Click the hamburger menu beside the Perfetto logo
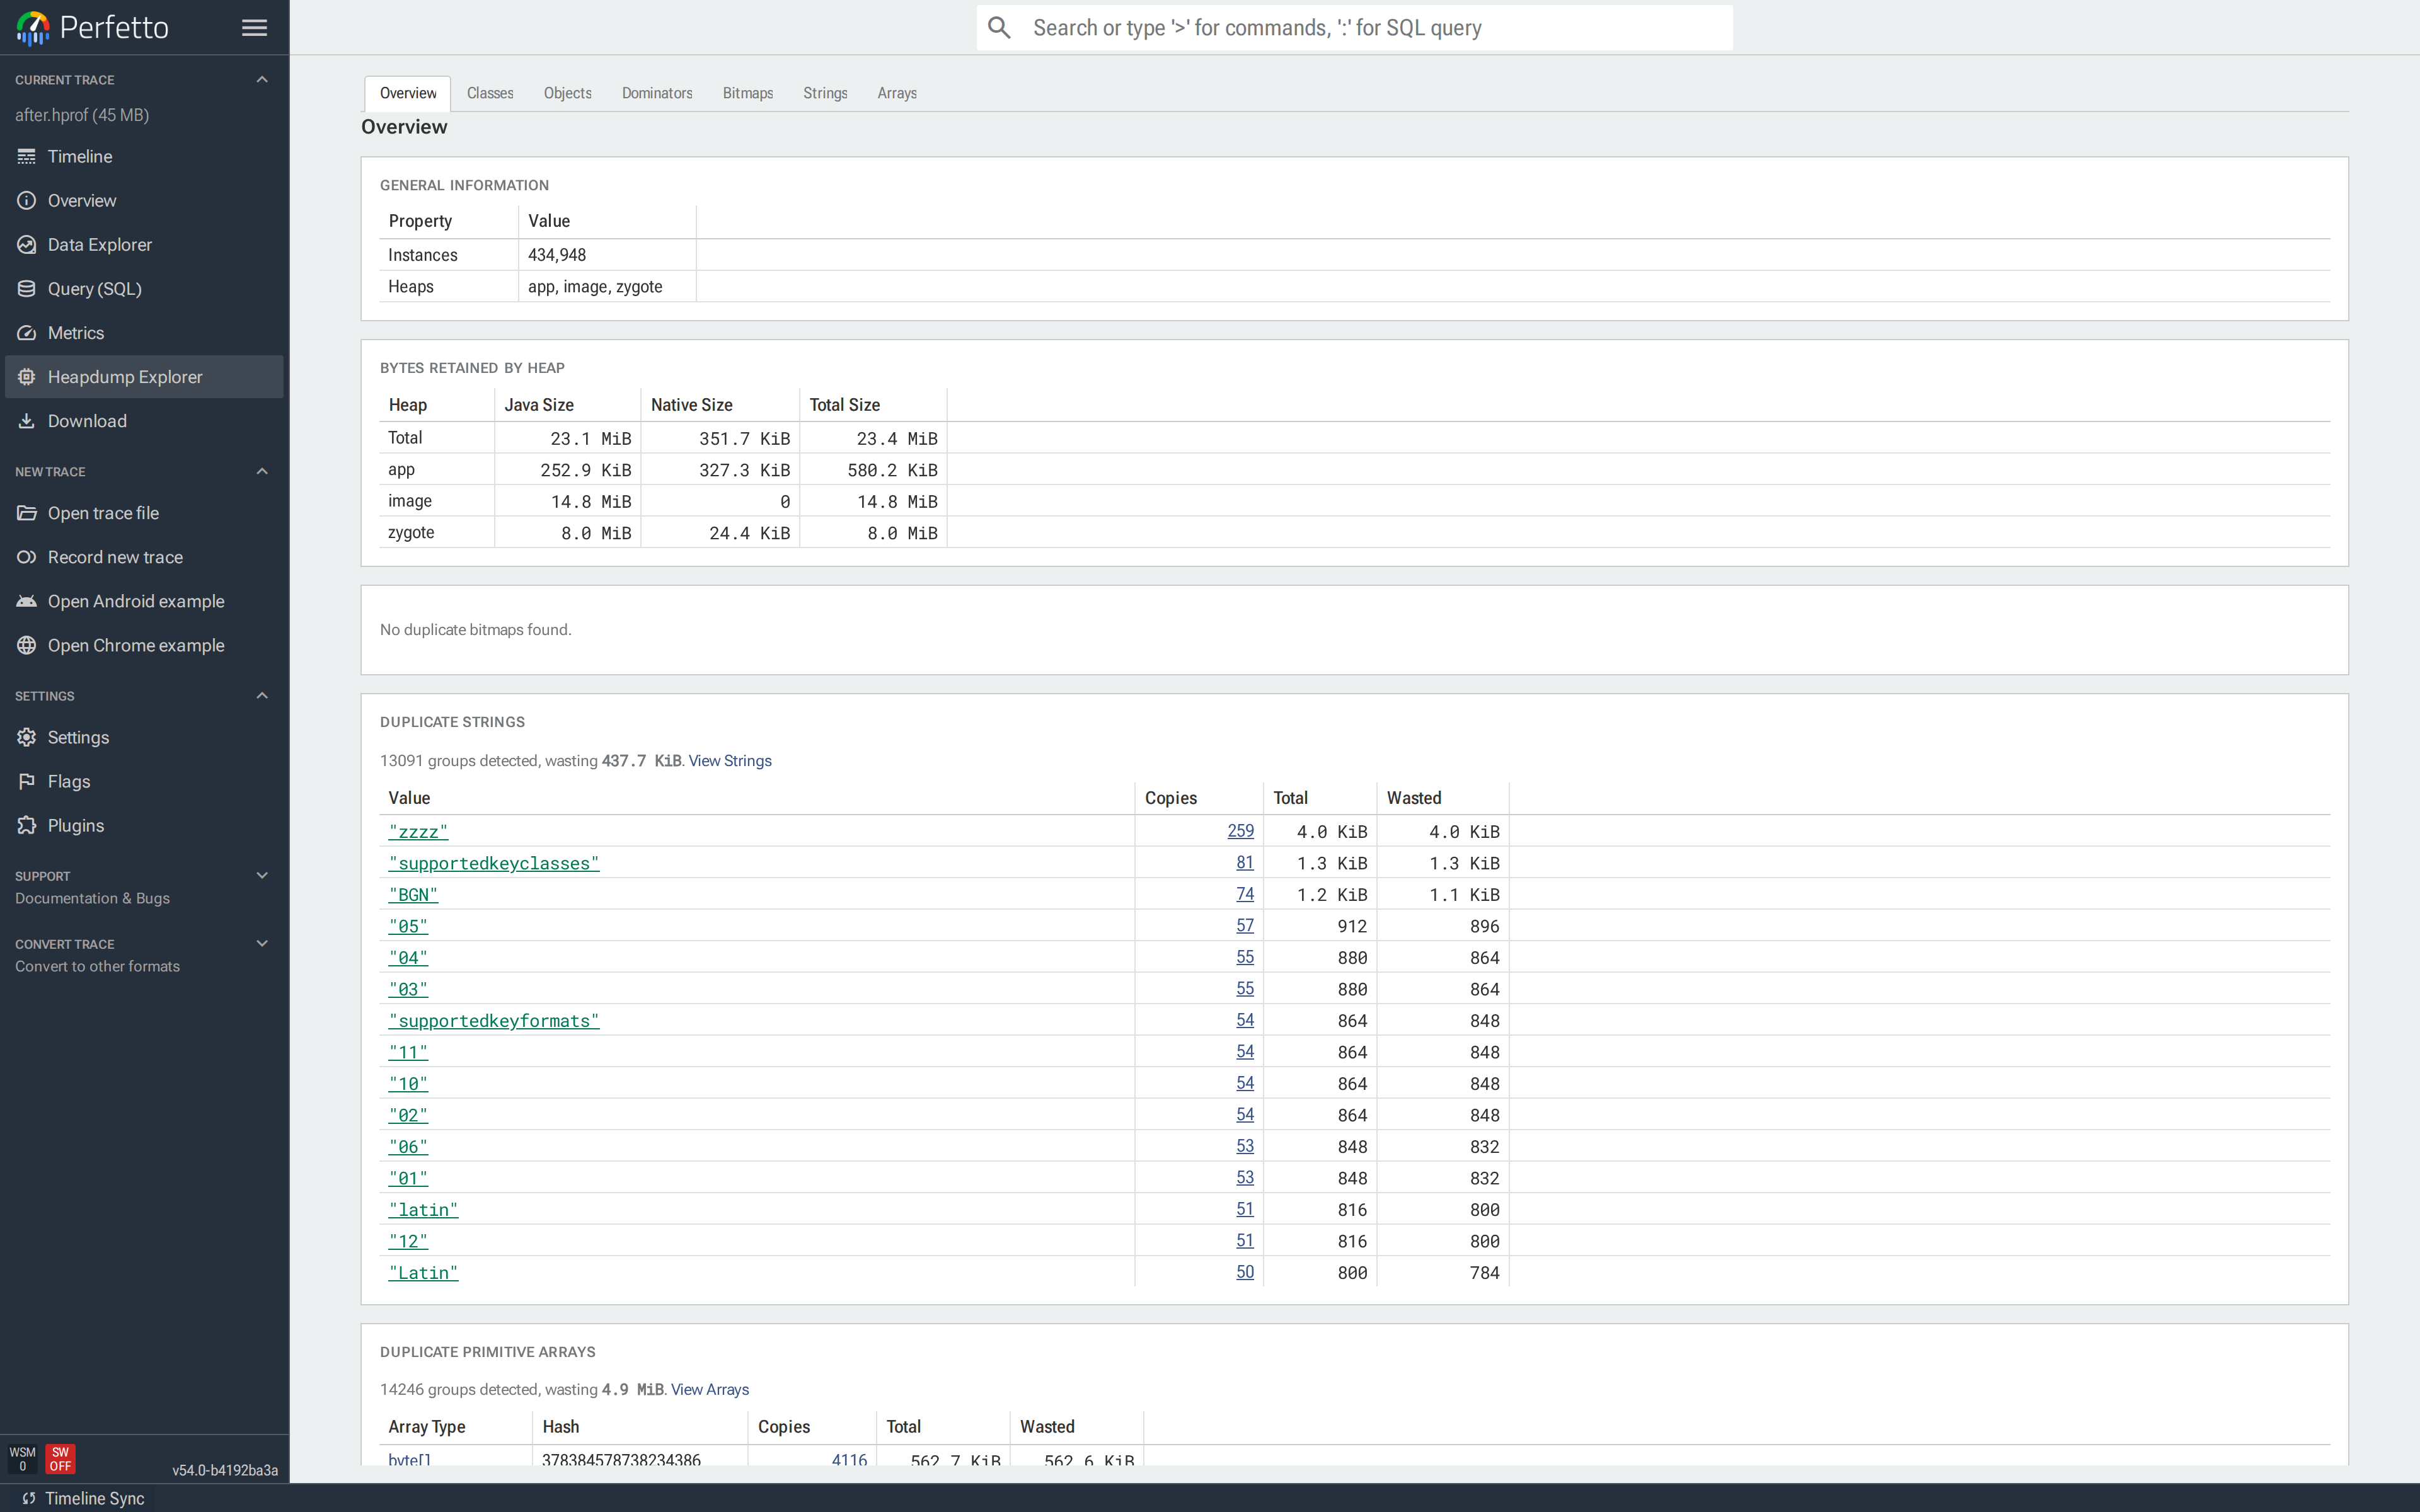The image size is (2420, 1512). tap(254, 27)
